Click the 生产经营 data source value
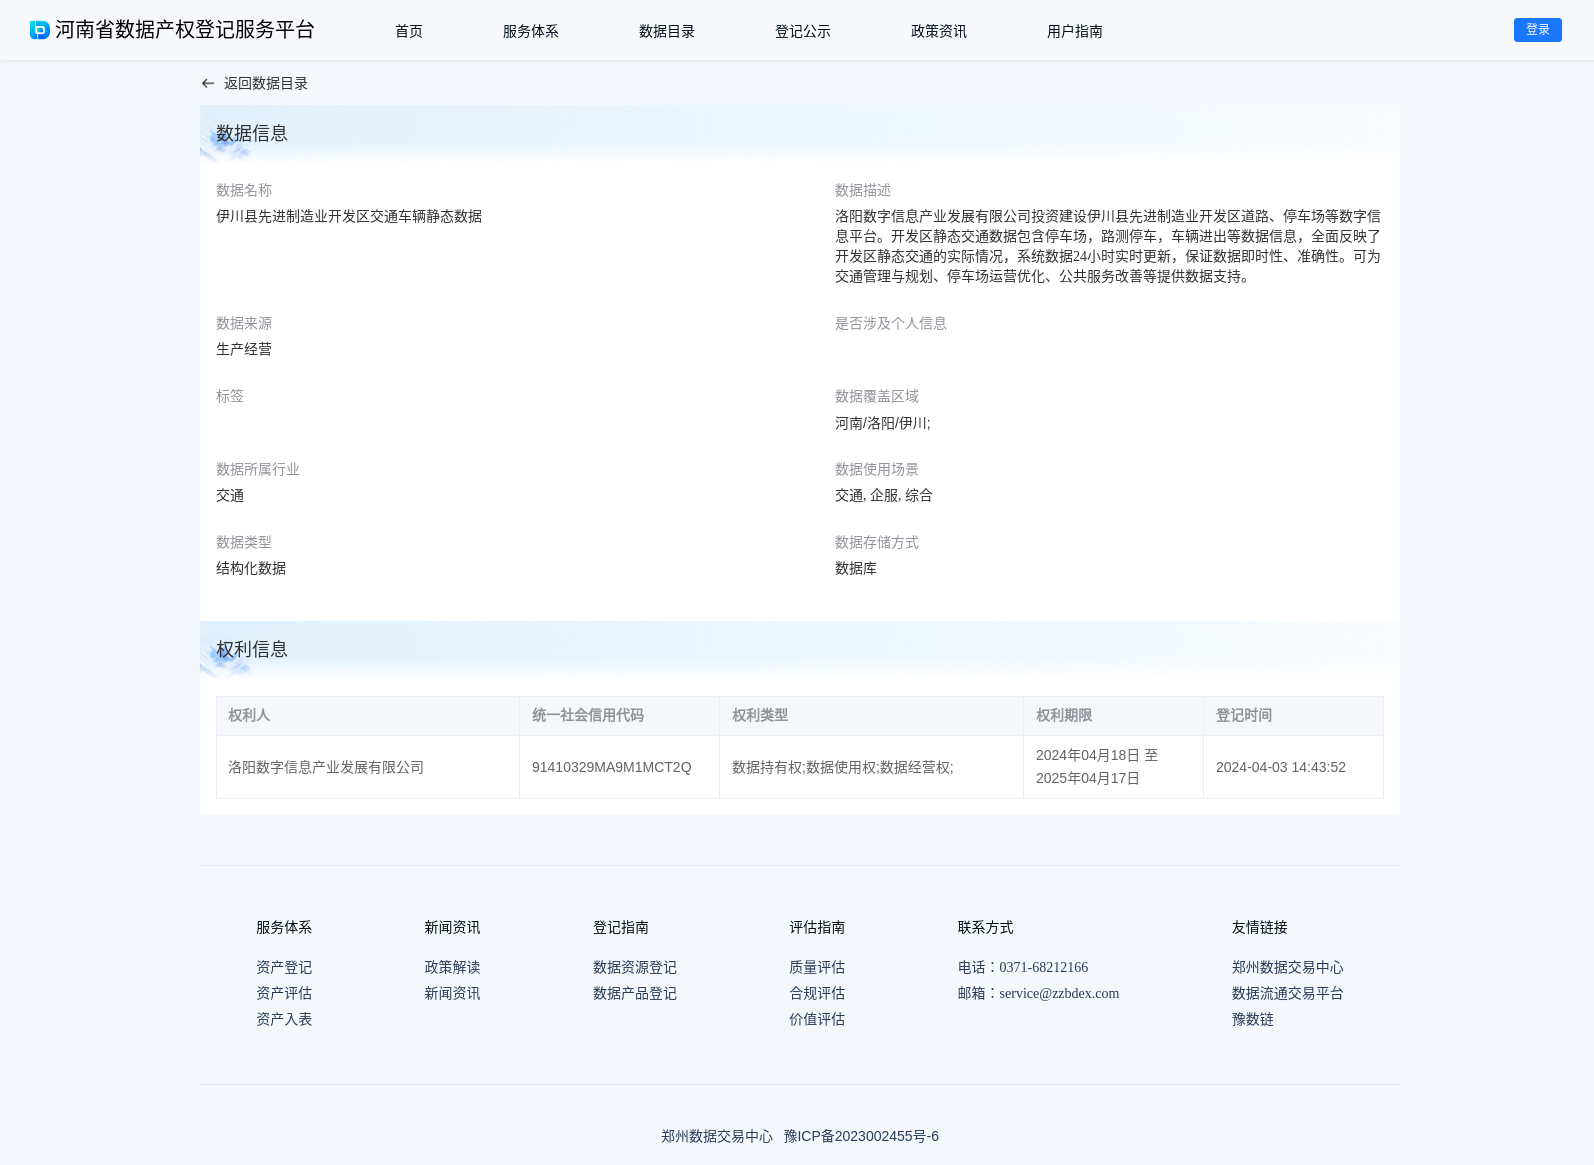The width and height of the screenshot is (1594, 1165). pos(244,349)
